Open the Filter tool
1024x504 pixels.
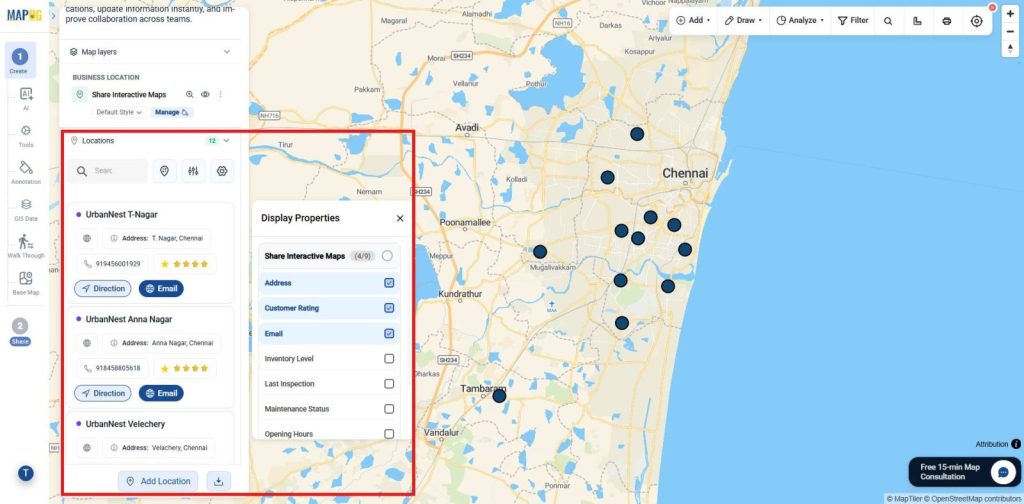pos(853,20)
